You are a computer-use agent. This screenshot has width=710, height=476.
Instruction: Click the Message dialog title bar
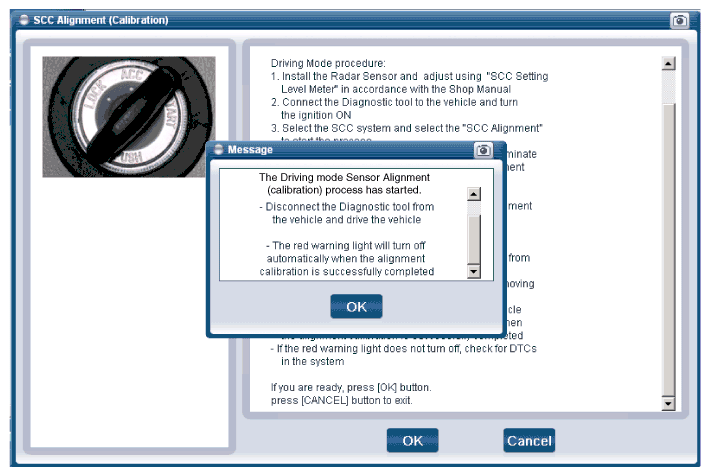340,150
